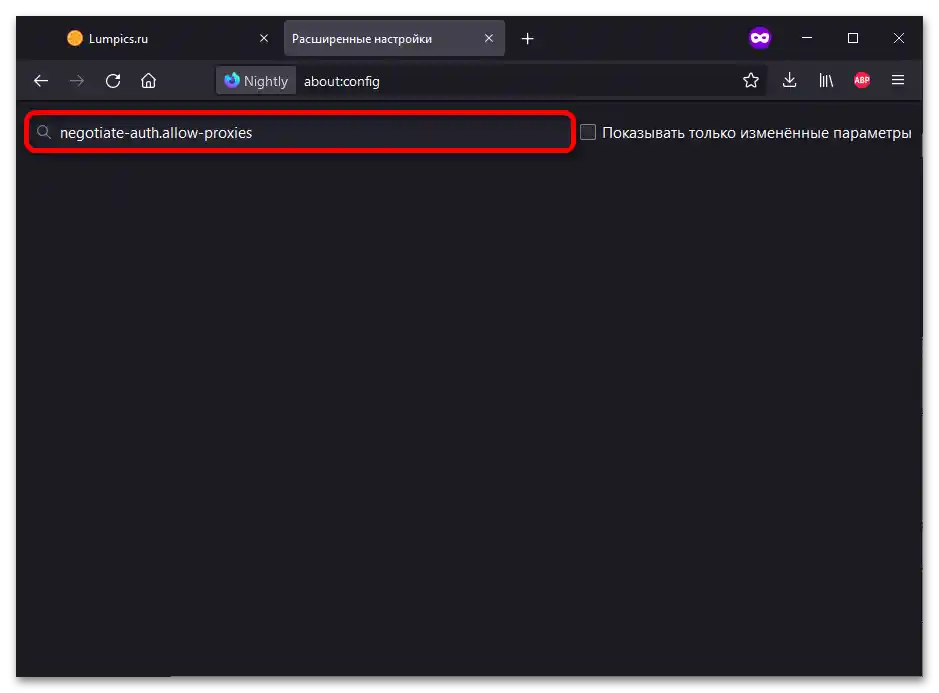Go back with the back arrow
This screenshot has height=693, width=939.
pyautogui.click(x=41, y=80)
